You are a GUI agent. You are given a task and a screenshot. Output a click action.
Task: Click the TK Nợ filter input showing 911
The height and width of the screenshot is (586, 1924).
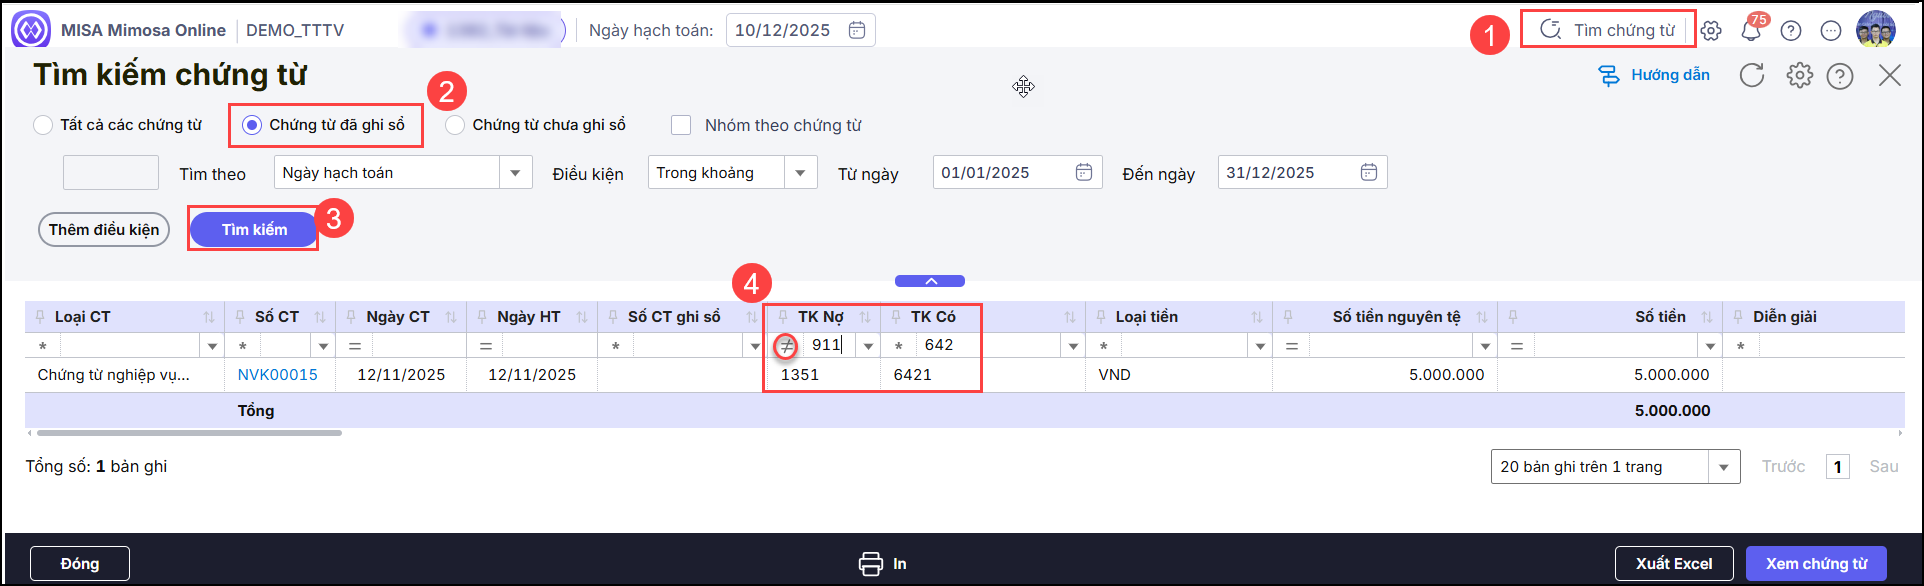click(830, 346)
